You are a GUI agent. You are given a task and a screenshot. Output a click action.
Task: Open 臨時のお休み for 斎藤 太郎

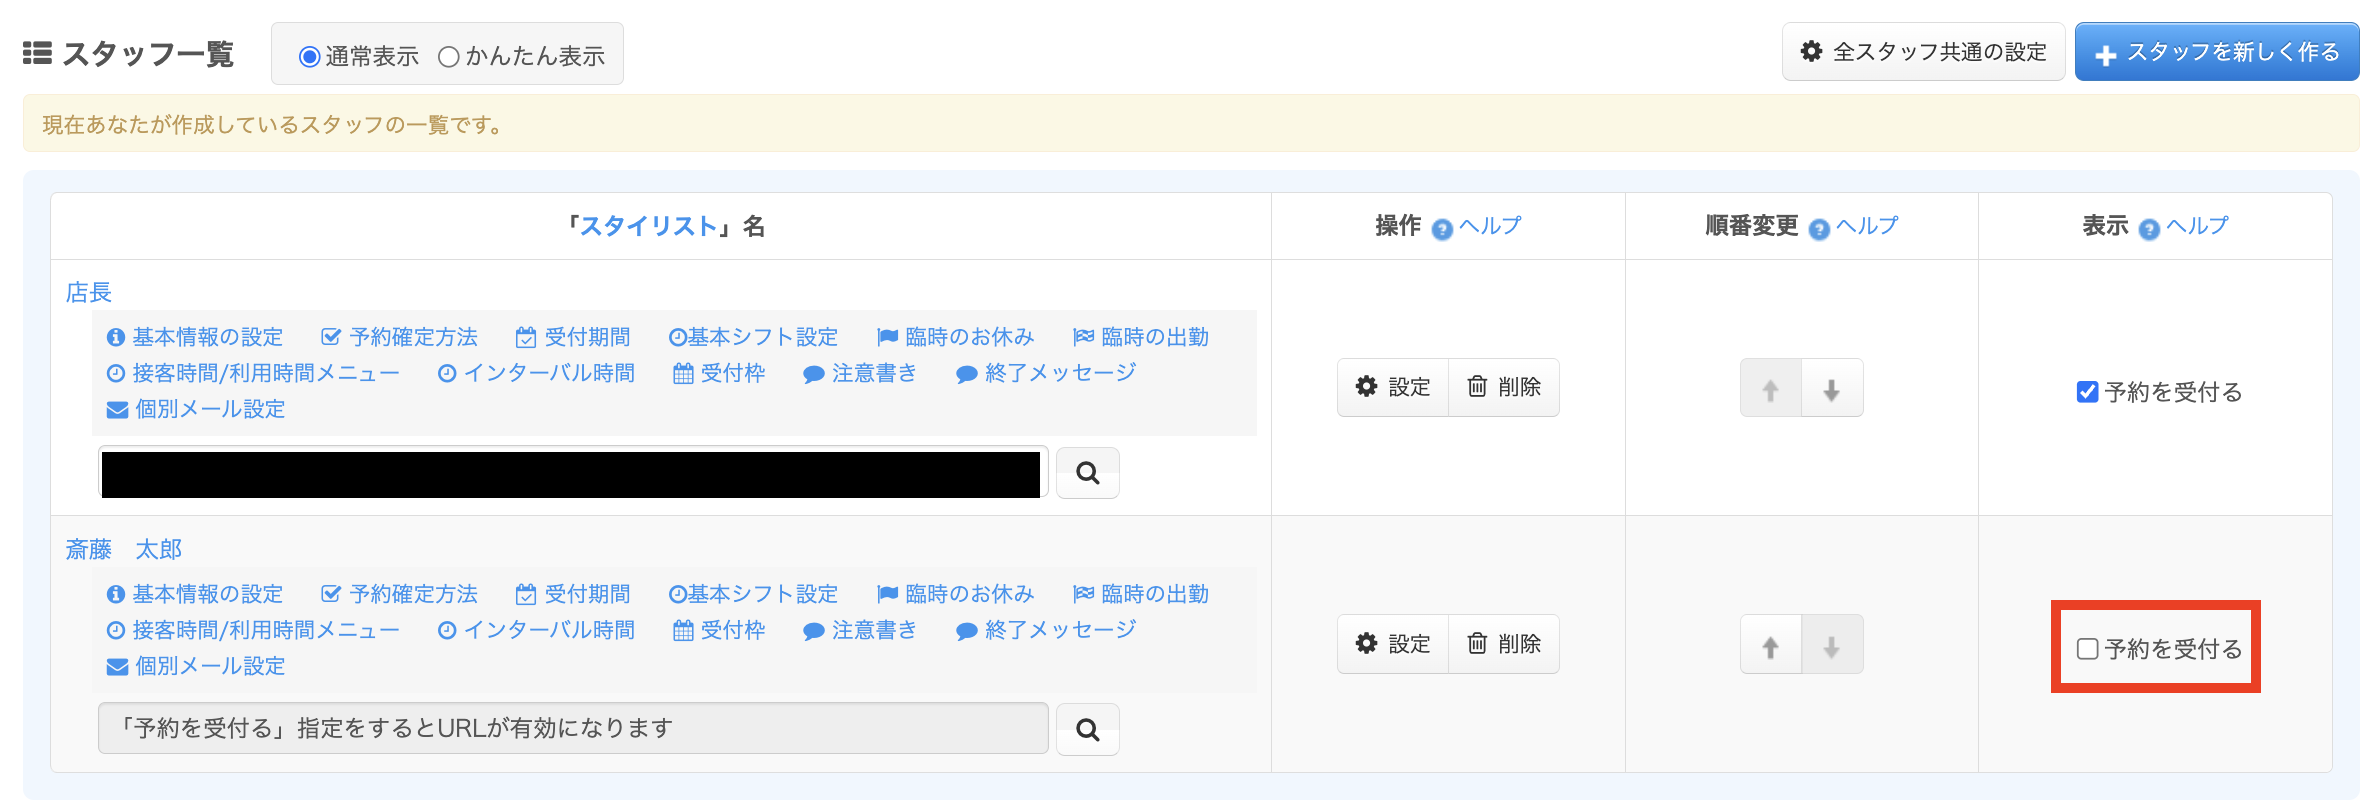point(956,595)
